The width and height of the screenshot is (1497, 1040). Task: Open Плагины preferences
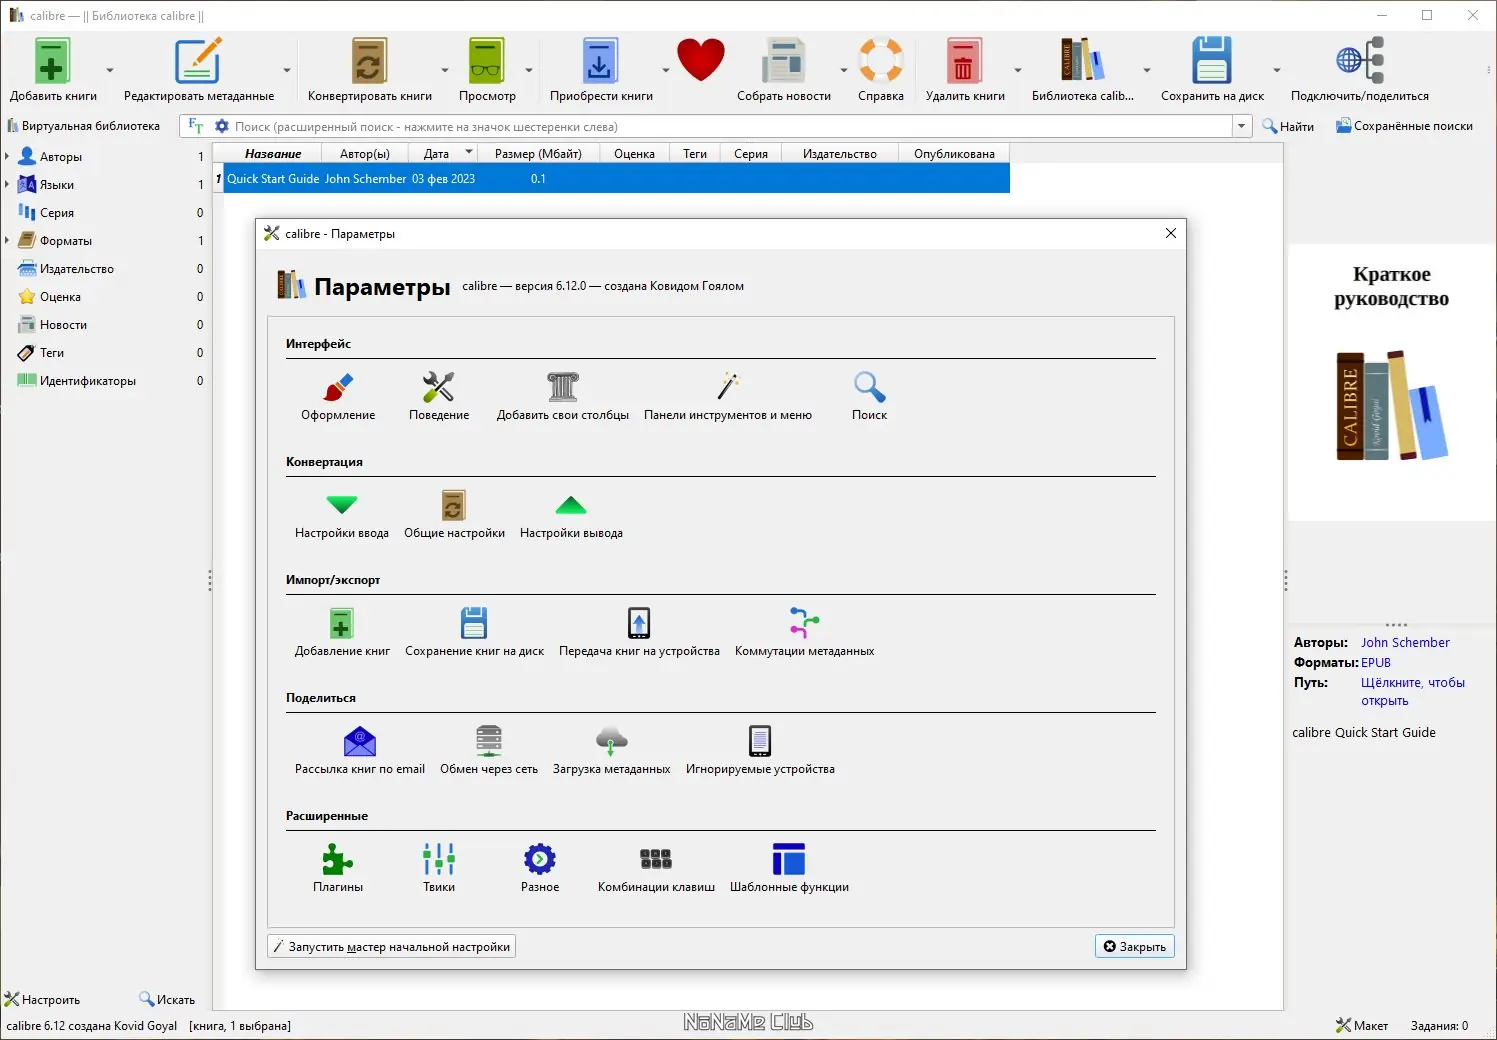pos(338,868)
